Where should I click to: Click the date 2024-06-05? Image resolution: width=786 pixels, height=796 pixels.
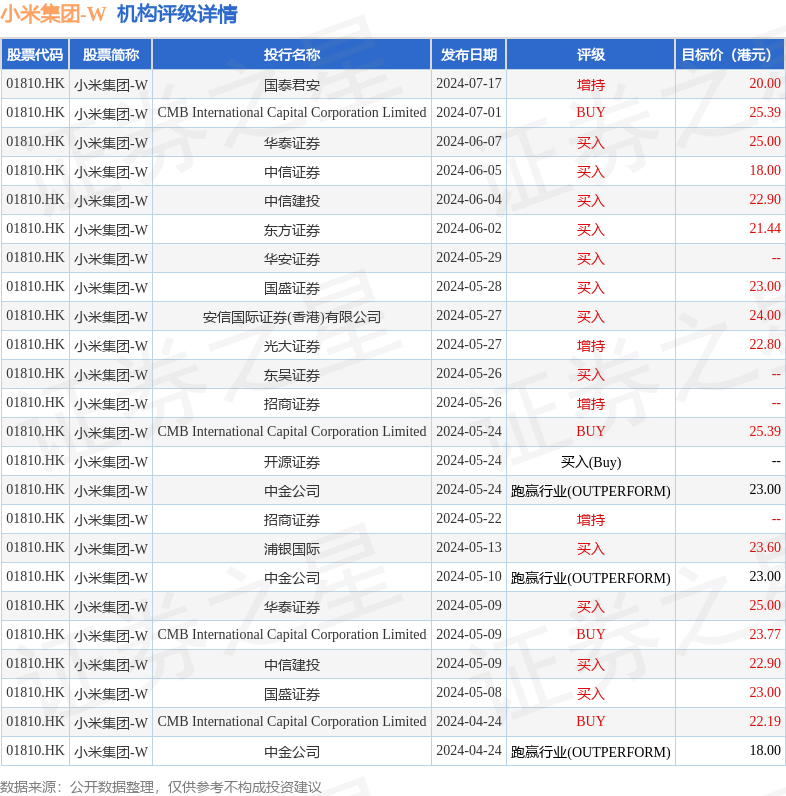(469, 170)
